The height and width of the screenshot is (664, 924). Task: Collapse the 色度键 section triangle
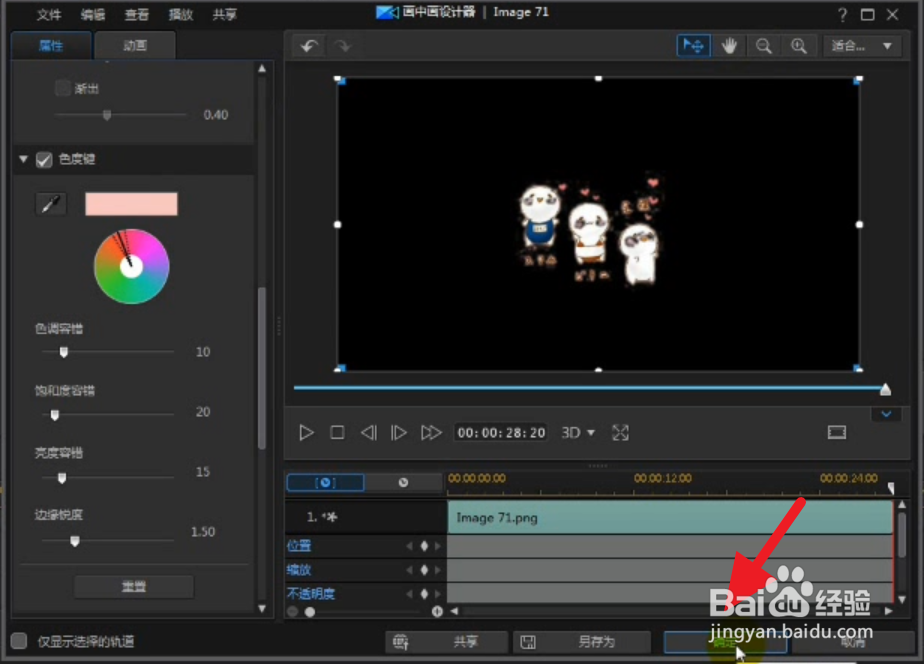(24, 159)
